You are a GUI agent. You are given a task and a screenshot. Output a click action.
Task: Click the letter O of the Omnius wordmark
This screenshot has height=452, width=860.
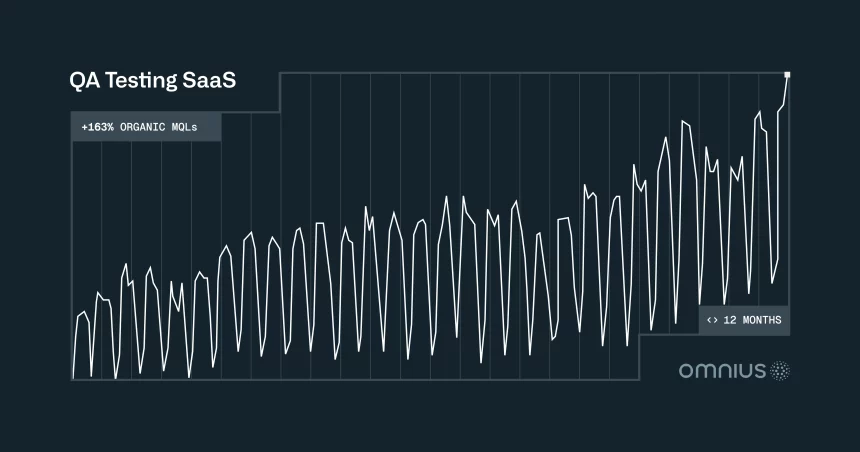(686, 372)
